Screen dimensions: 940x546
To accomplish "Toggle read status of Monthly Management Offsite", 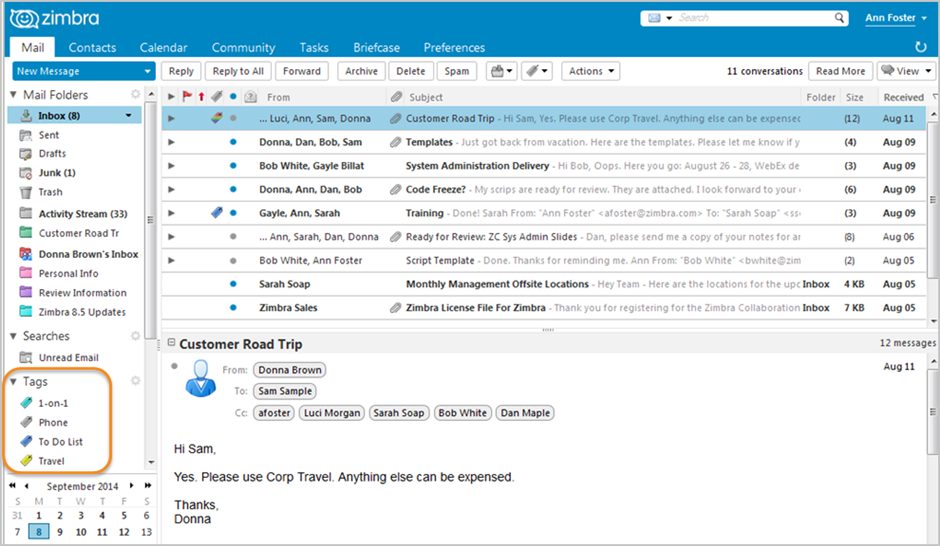I will (x=233, y=284).
